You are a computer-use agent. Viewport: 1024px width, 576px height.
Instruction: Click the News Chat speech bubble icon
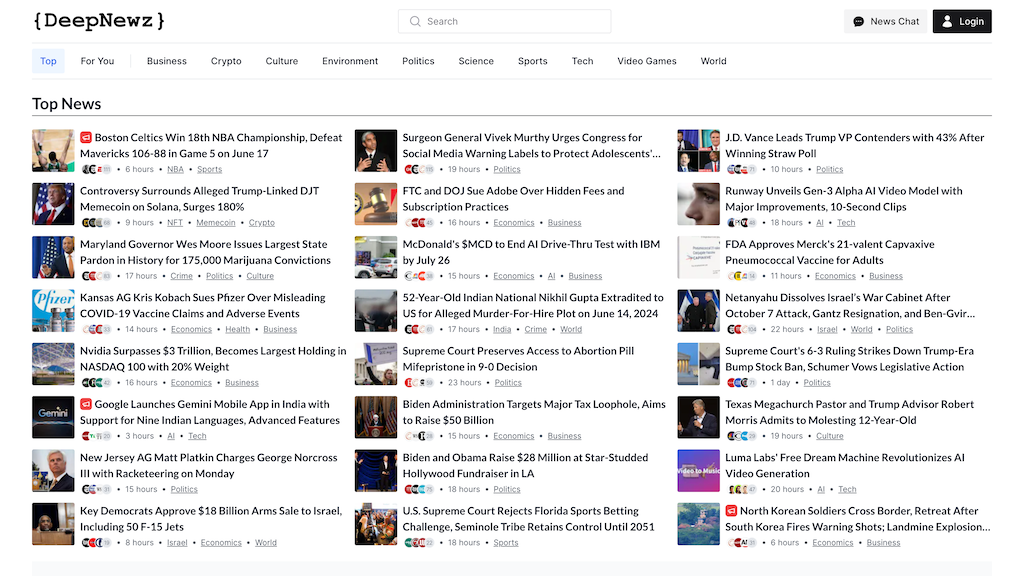(858, 21)
